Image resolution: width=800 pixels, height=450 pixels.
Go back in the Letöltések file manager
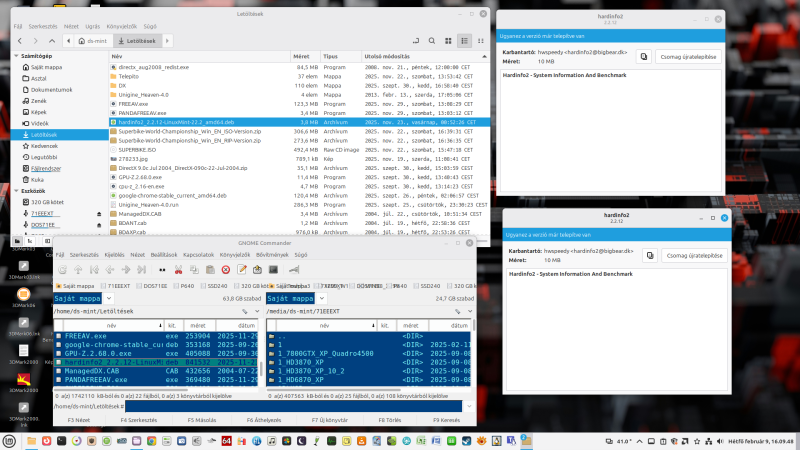(20, 41)
